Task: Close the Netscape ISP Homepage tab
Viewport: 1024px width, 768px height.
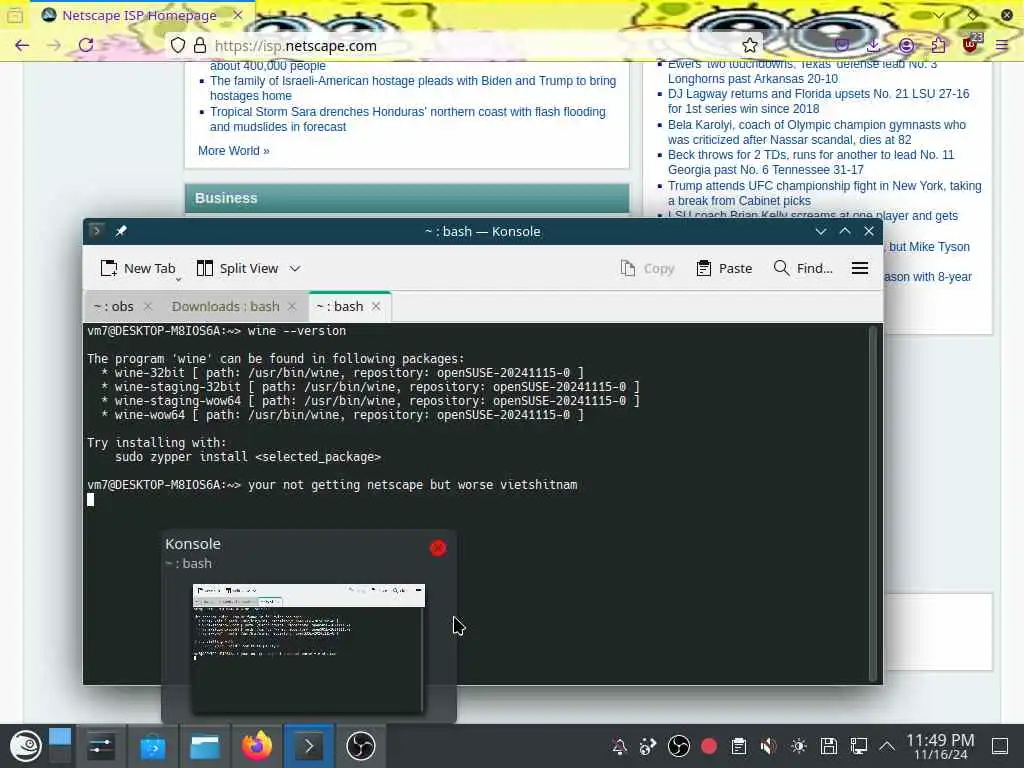Action: [x=238, y=15]
